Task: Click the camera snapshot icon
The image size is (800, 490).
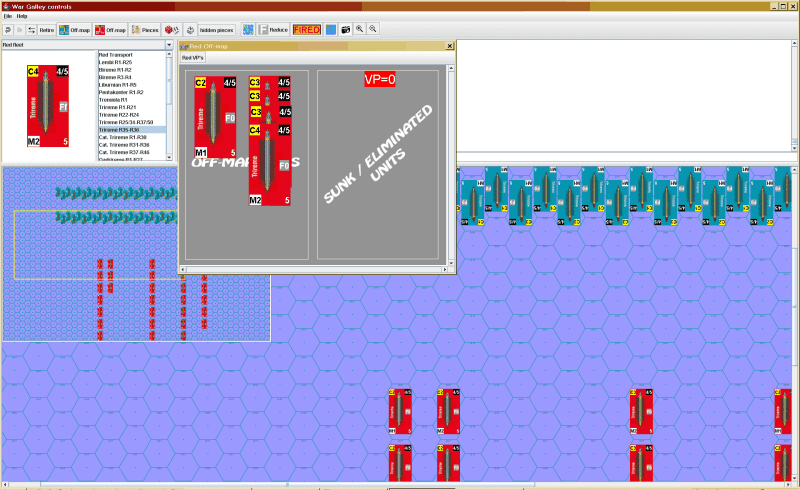Action: click(x=345, y=30)
